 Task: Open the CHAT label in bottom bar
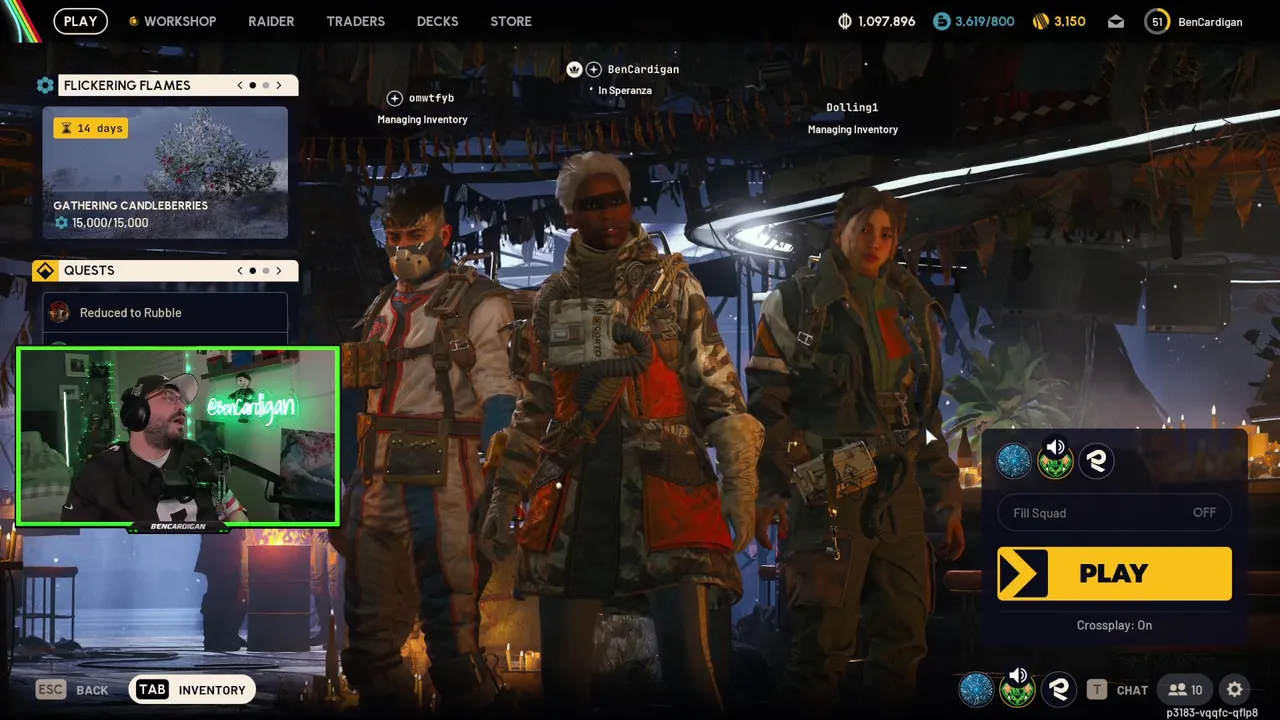coord(1132,690)
